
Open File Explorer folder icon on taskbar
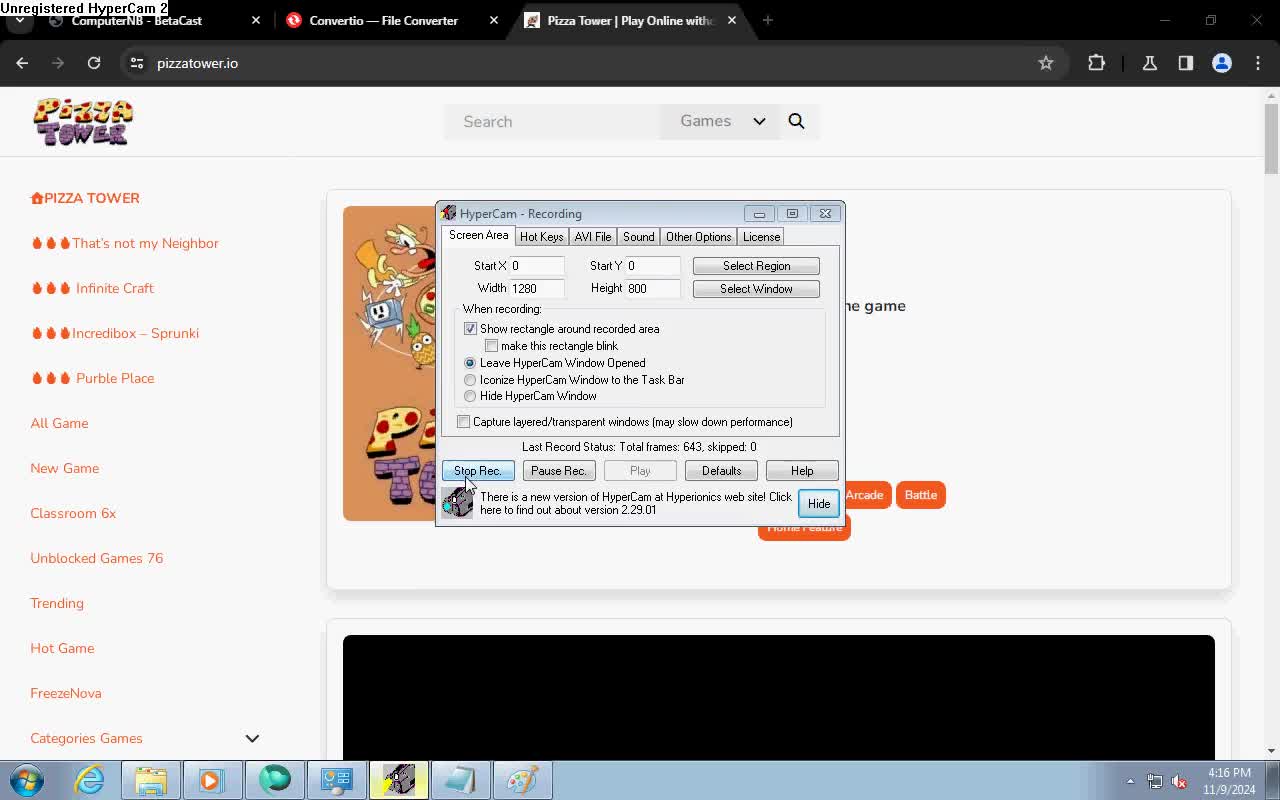click(151, 779)
